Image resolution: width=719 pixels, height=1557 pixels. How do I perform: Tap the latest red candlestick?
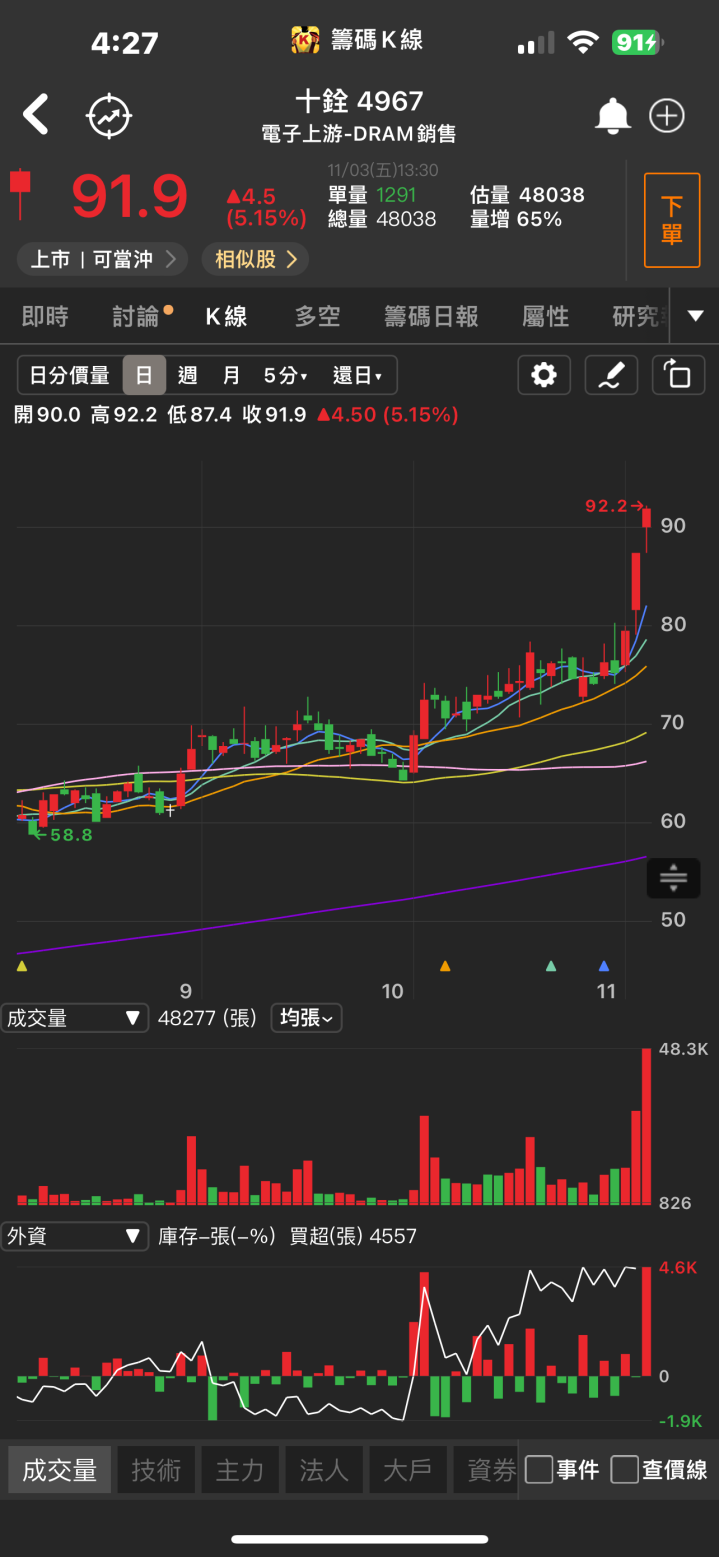(x=647, y=528)
